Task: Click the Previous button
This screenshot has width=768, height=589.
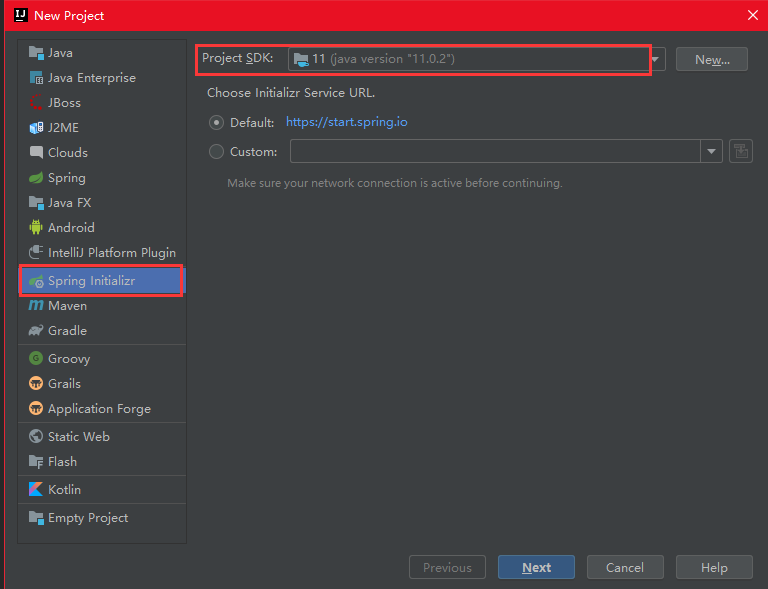Action: tap(447, 567)
